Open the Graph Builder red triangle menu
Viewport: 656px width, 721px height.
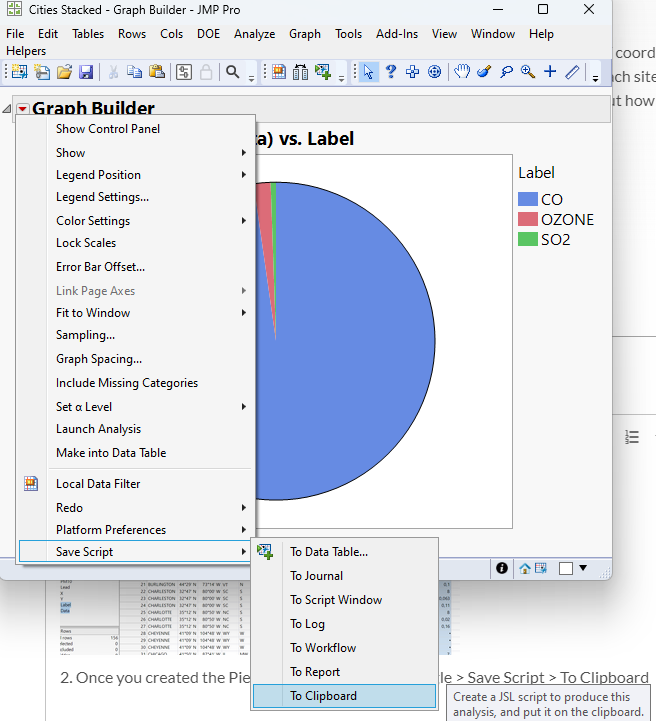[x=23, y=109]
